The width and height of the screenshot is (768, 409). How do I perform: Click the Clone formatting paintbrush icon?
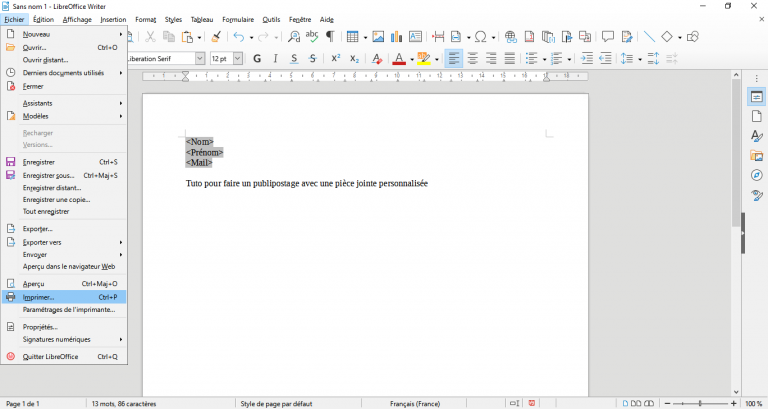coord(216,37)
